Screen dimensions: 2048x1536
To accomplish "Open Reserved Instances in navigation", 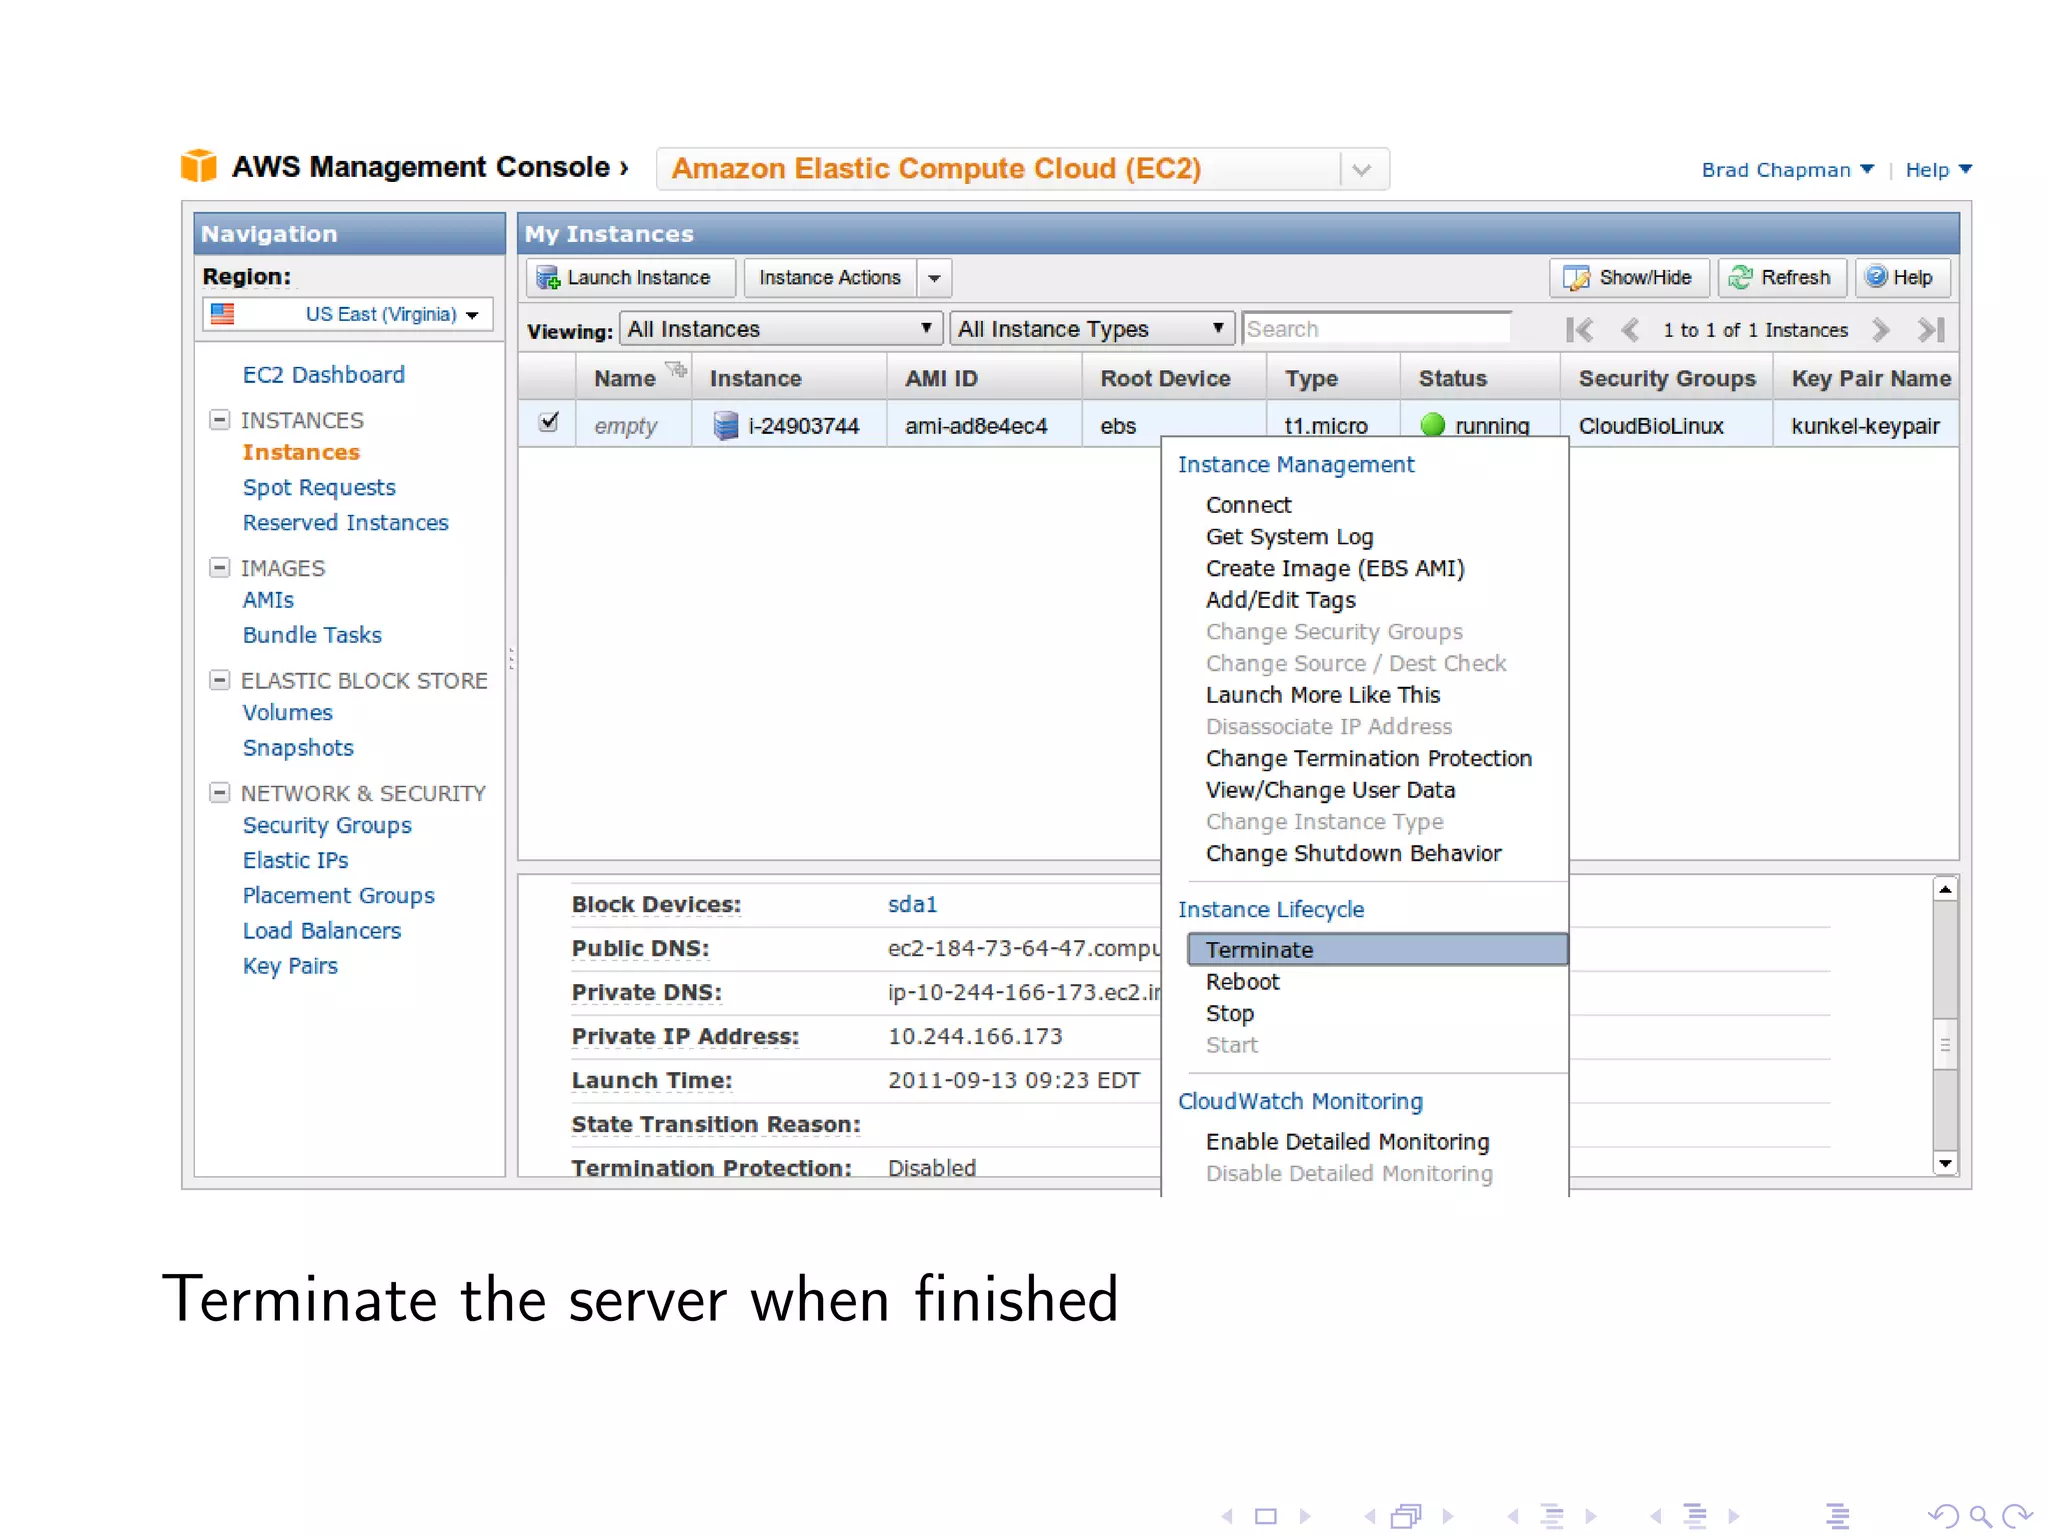I will click(346, 523).
